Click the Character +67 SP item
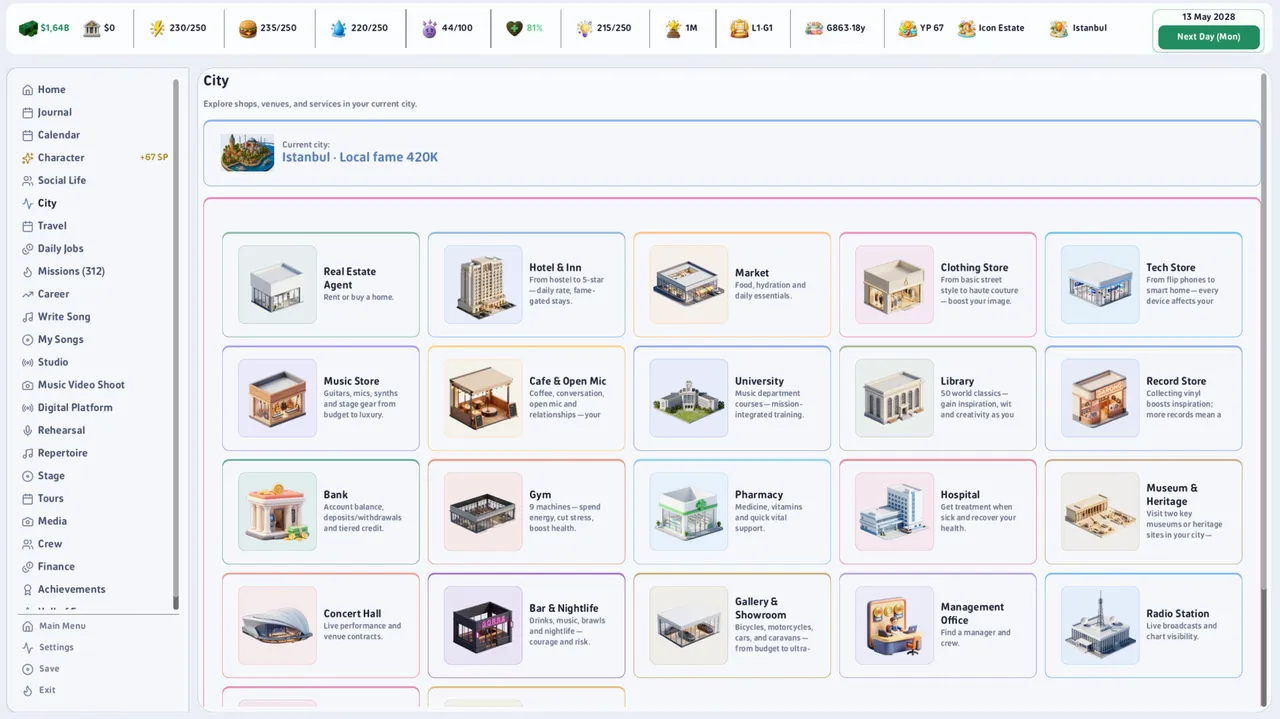The height and width of the screenshot is (719, 1280). pos(94,158)
